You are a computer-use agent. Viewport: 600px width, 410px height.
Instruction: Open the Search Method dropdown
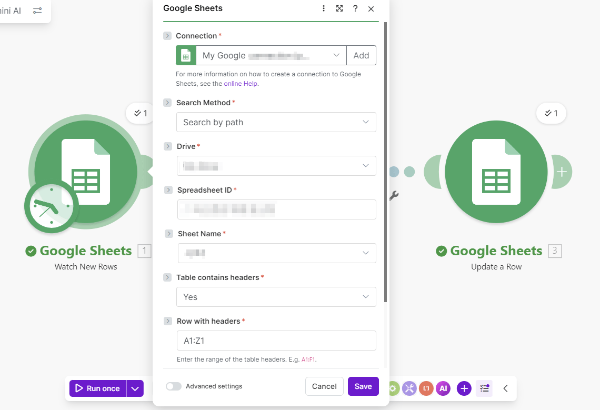tap(276, 122)
